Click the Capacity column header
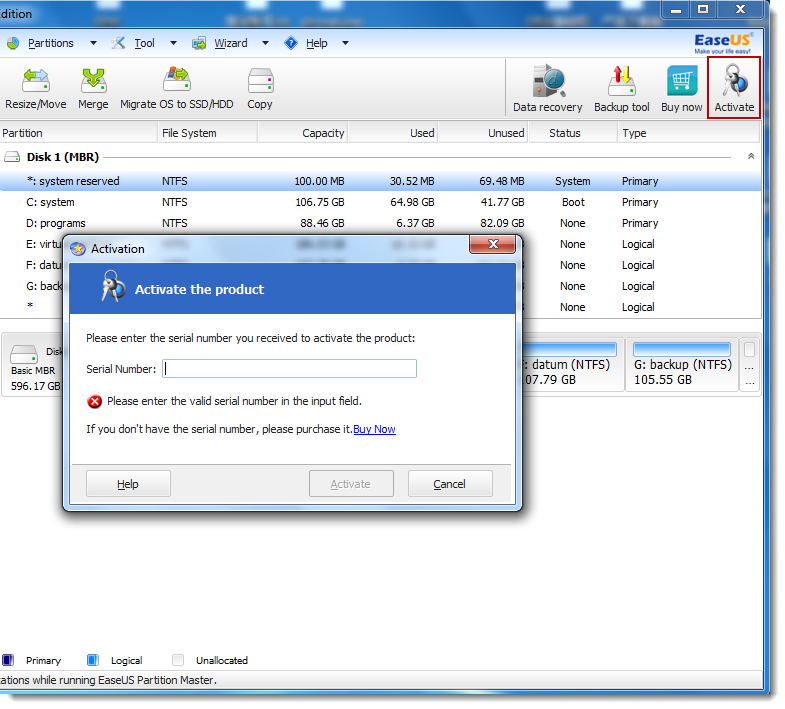Viewport: 785px width, 709px height. click(x=322, y=133)
